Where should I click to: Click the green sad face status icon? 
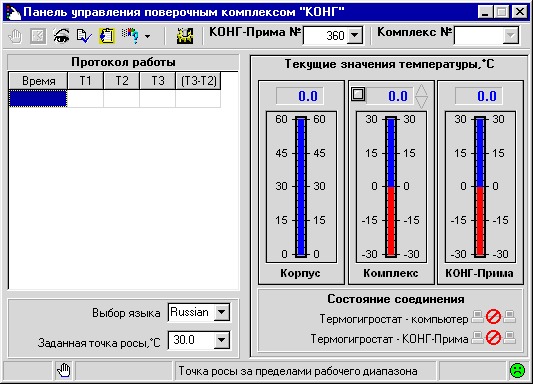click(517, 370)
